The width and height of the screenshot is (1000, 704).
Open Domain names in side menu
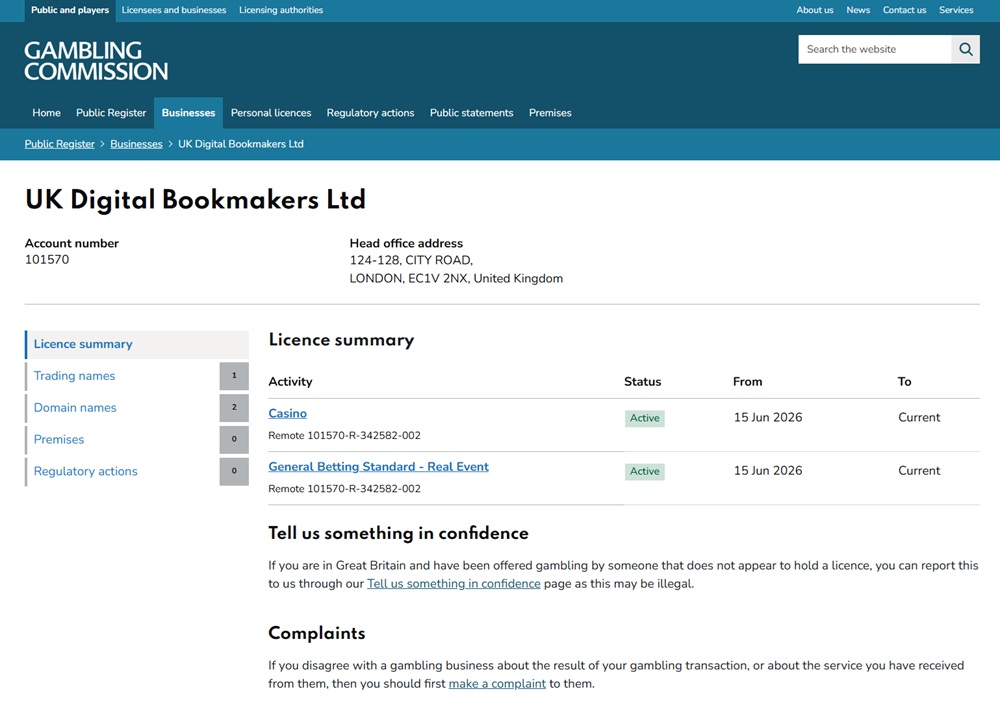[x=75, y=408]
